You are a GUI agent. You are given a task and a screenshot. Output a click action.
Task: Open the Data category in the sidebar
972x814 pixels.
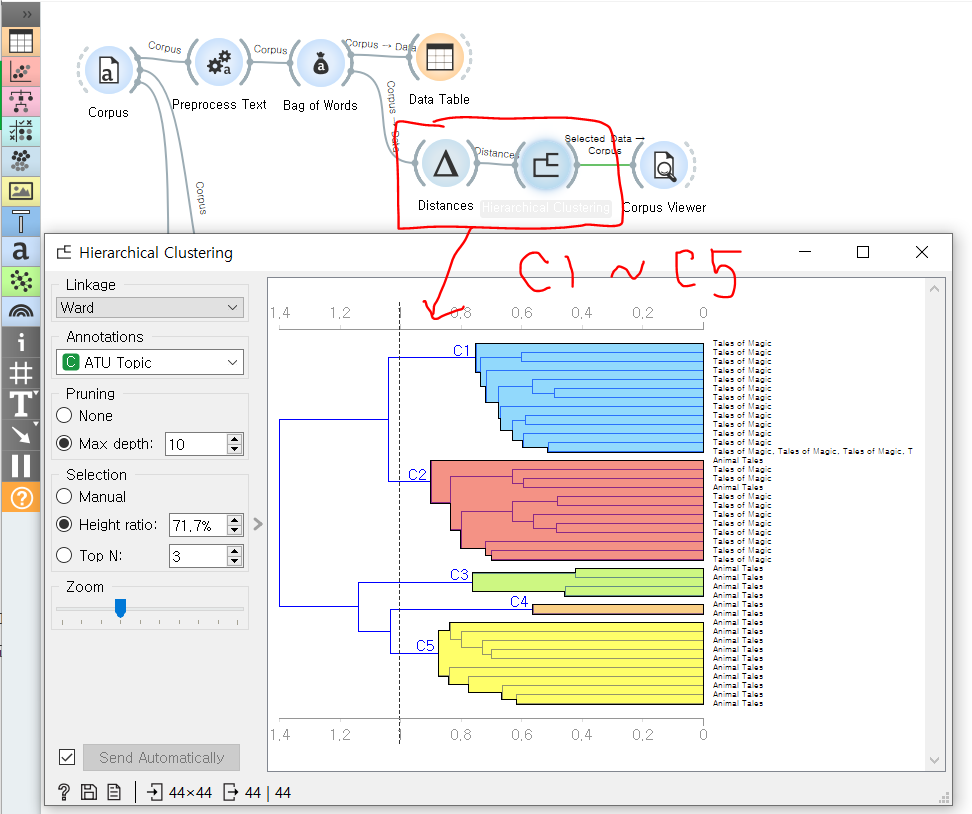[x=20, y=42]
